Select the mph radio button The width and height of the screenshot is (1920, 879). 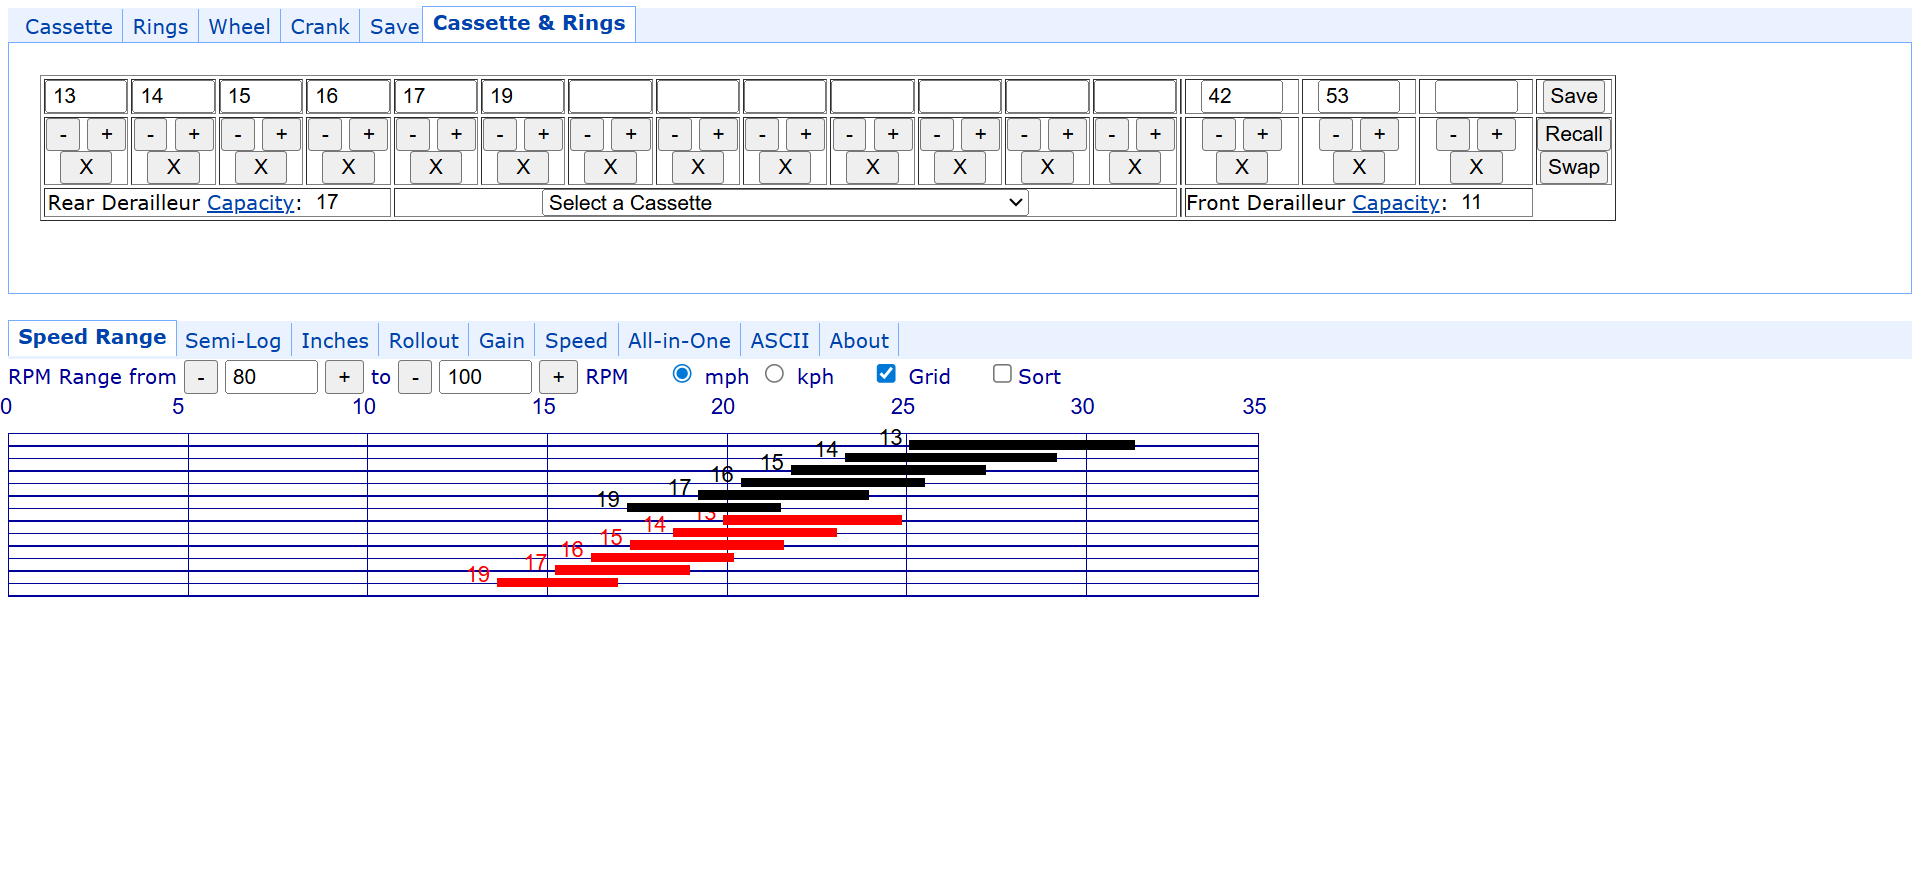click(682, 374)
